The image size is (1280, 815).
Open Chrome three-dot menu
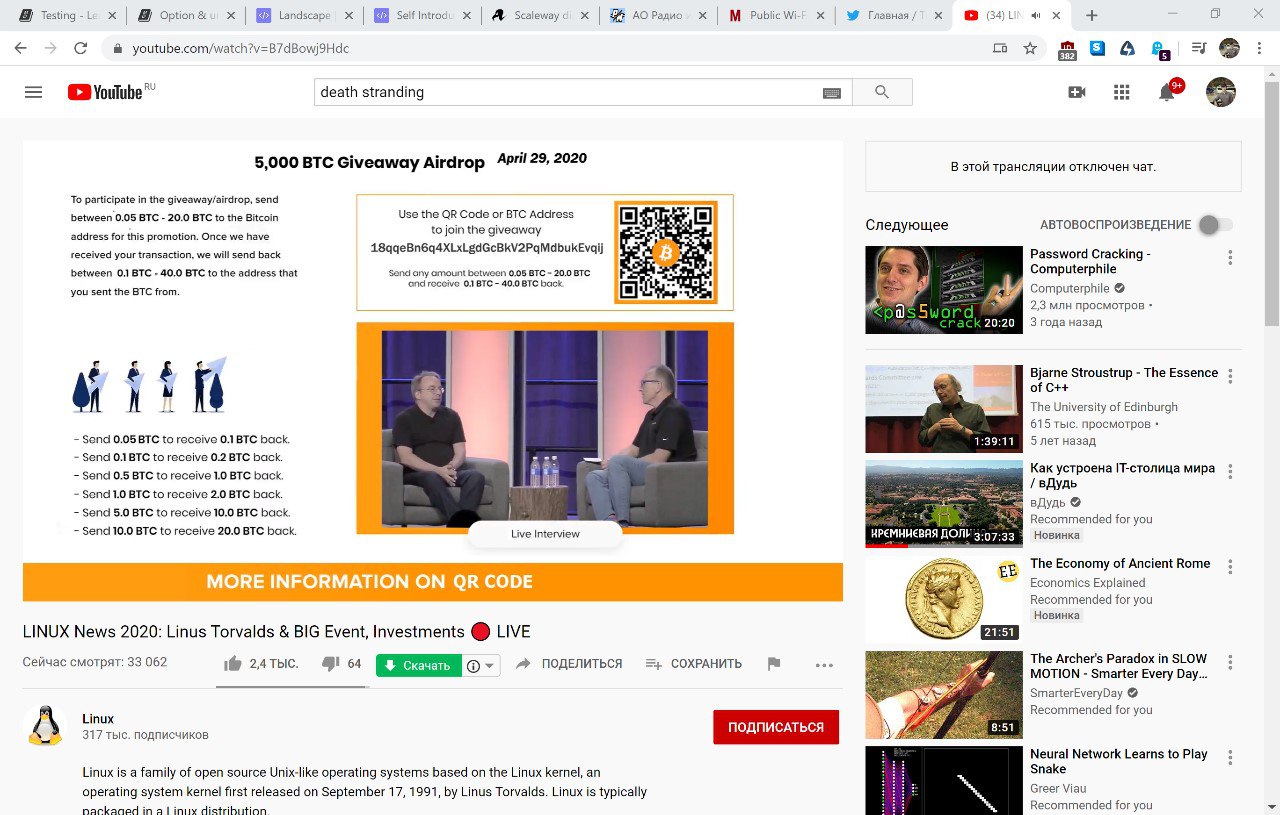pos(1259,48)
